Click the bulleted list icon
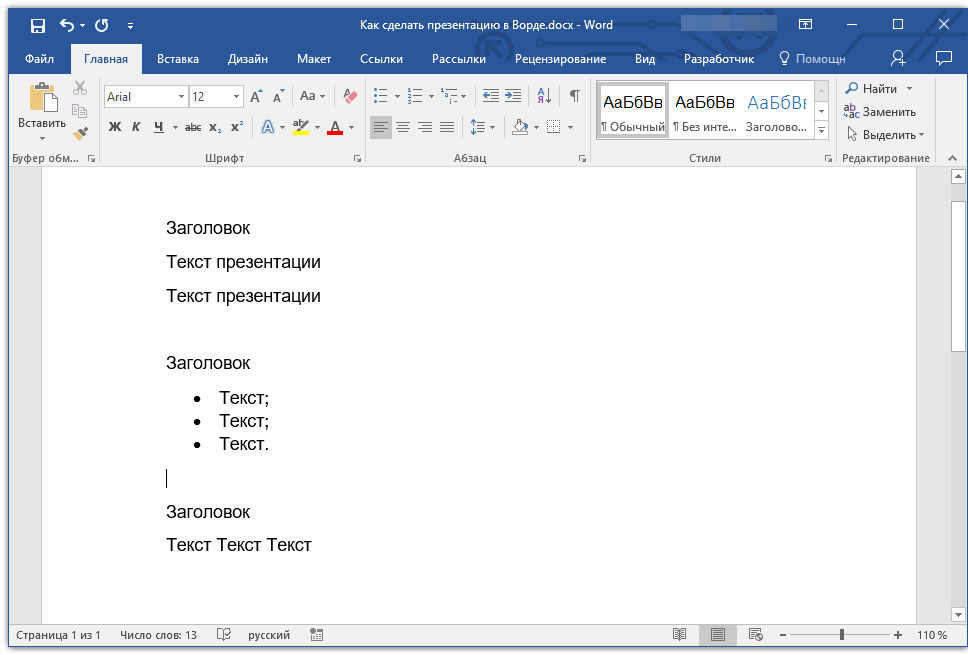968x655 pixels. click(x=380, y=96)
